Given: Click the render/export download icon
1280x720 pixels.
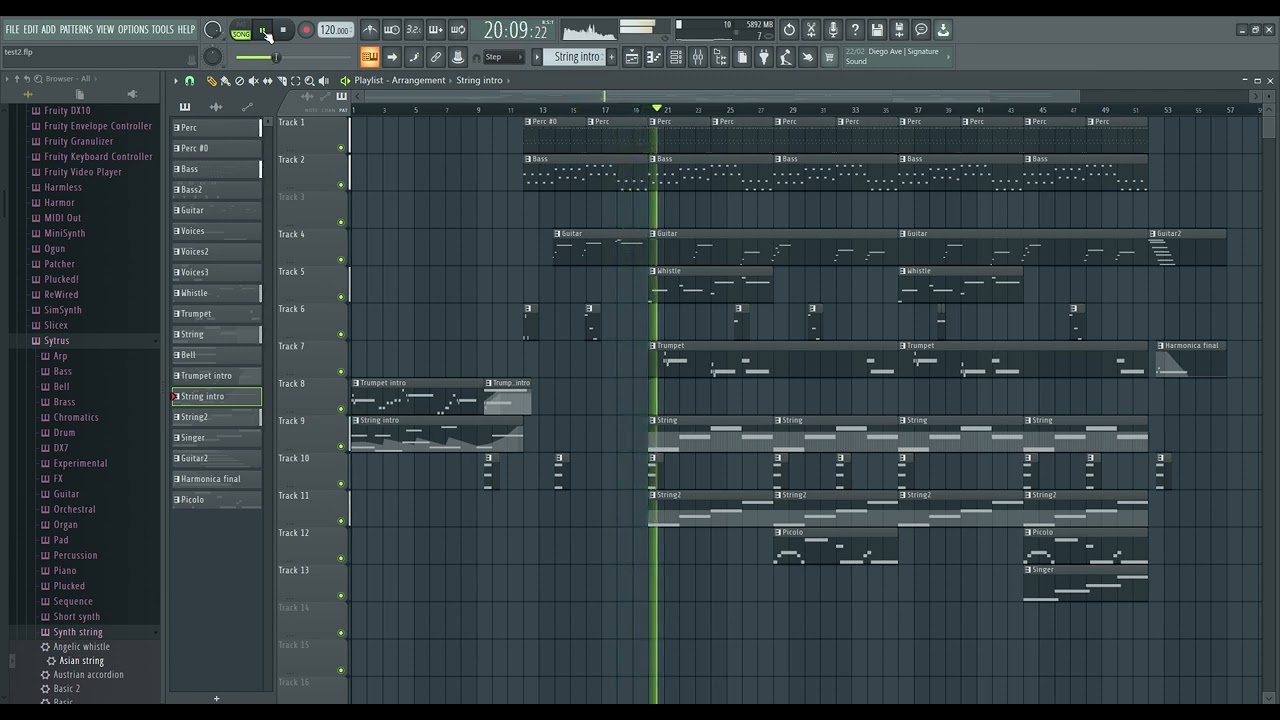Looking at the screenshot, I should coord(943,30).
